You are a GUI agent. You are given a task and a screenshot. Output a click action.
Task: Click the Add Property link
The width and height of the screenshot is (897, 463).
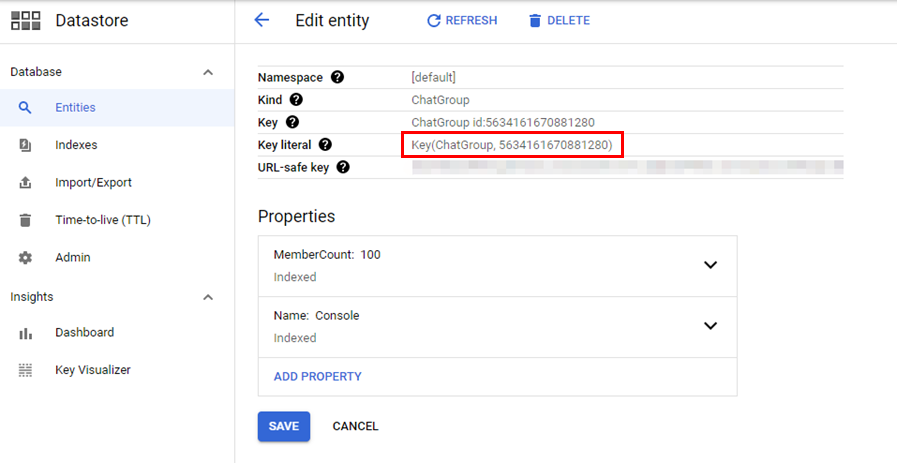point(317,377)
